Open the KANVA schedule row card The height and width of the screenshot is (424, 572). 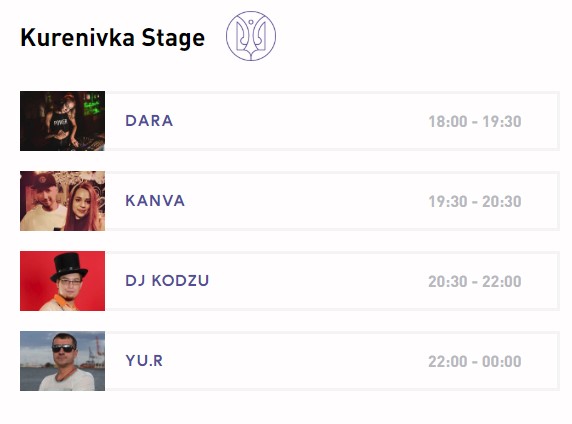[x=290, y=201]
